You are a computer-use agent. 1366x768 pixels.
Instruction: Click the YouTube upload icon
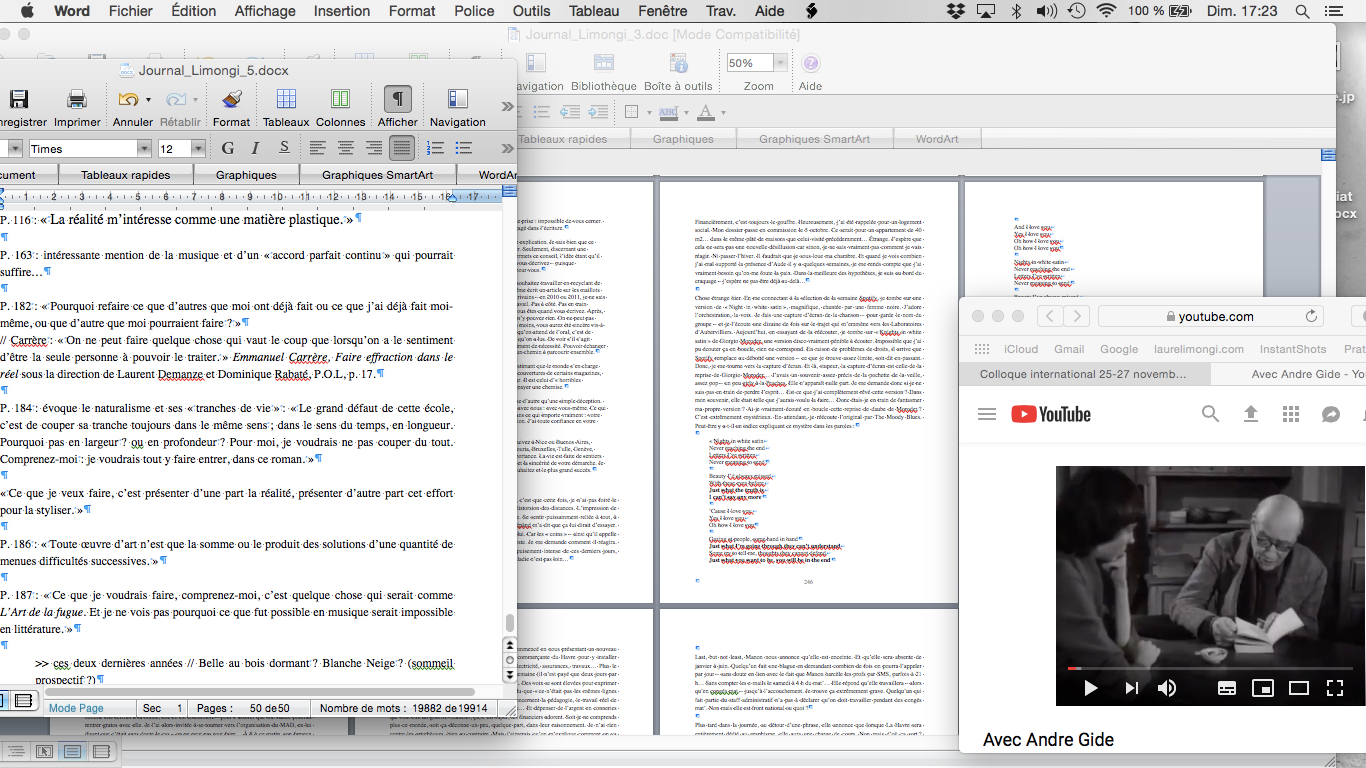point(1250,414)
